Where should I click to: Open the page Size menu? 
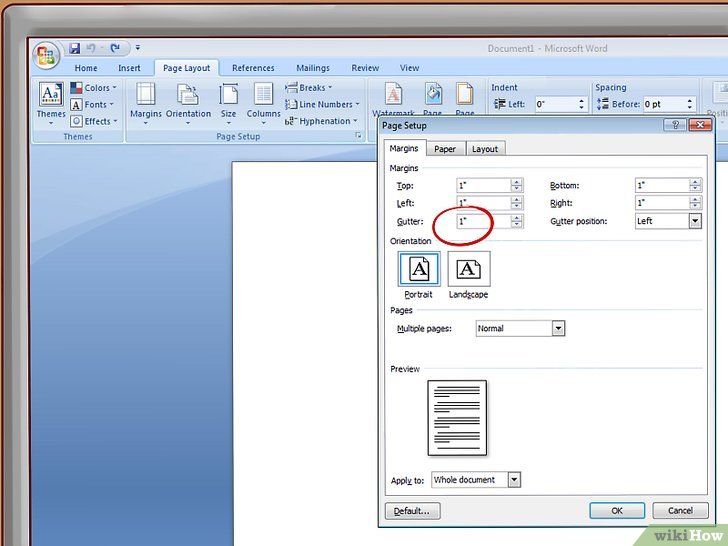(228, 104)
